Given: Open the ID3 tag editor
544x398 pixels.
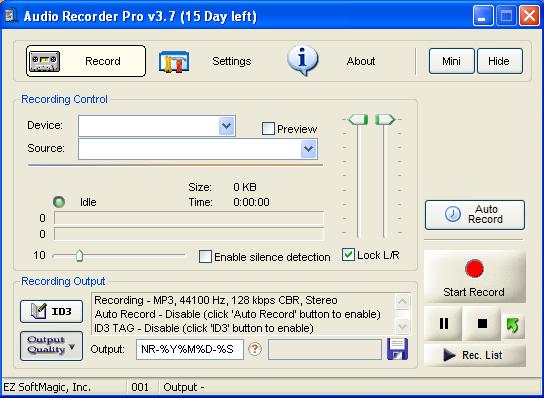Looking at the screenshot, I should (51, 312).
